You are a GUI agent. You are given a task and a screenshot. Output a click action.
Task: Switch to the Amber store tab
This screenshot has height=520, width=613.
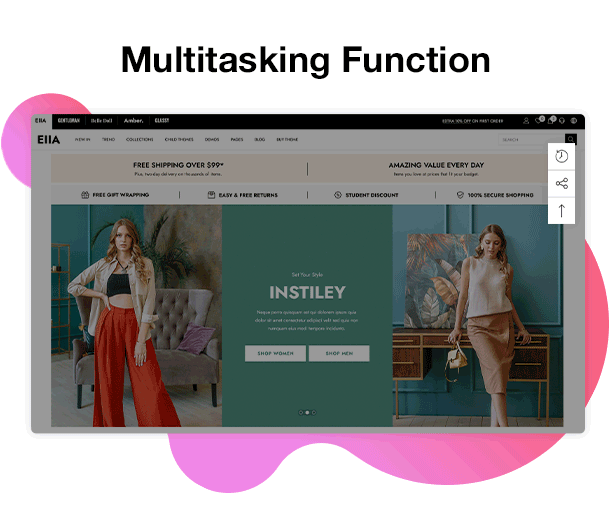133,121
